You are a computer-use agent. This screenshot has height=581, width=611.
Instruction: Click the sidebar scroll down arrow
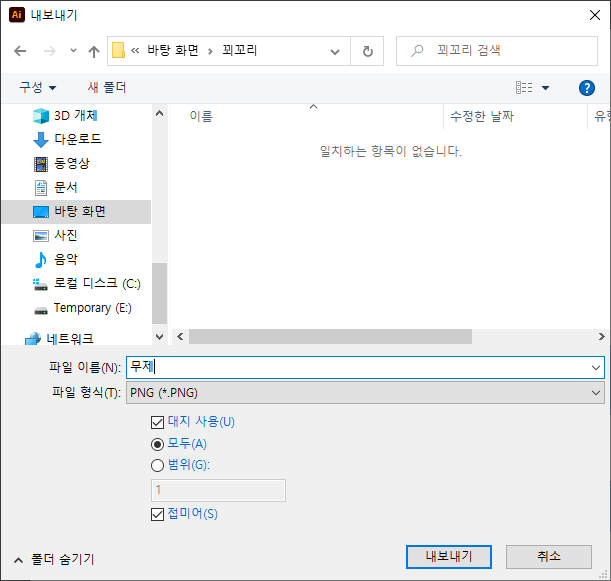[159, 337]
